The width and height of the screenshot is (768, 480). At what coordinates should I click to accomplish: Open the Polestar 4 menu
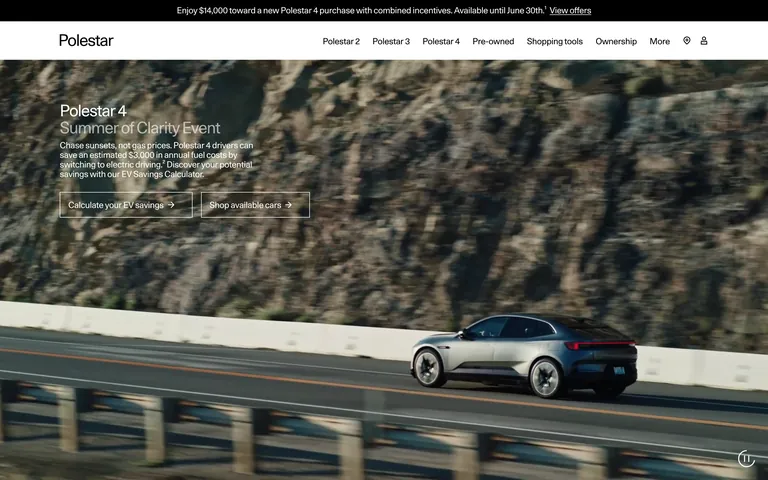click(x=441, y=41)
